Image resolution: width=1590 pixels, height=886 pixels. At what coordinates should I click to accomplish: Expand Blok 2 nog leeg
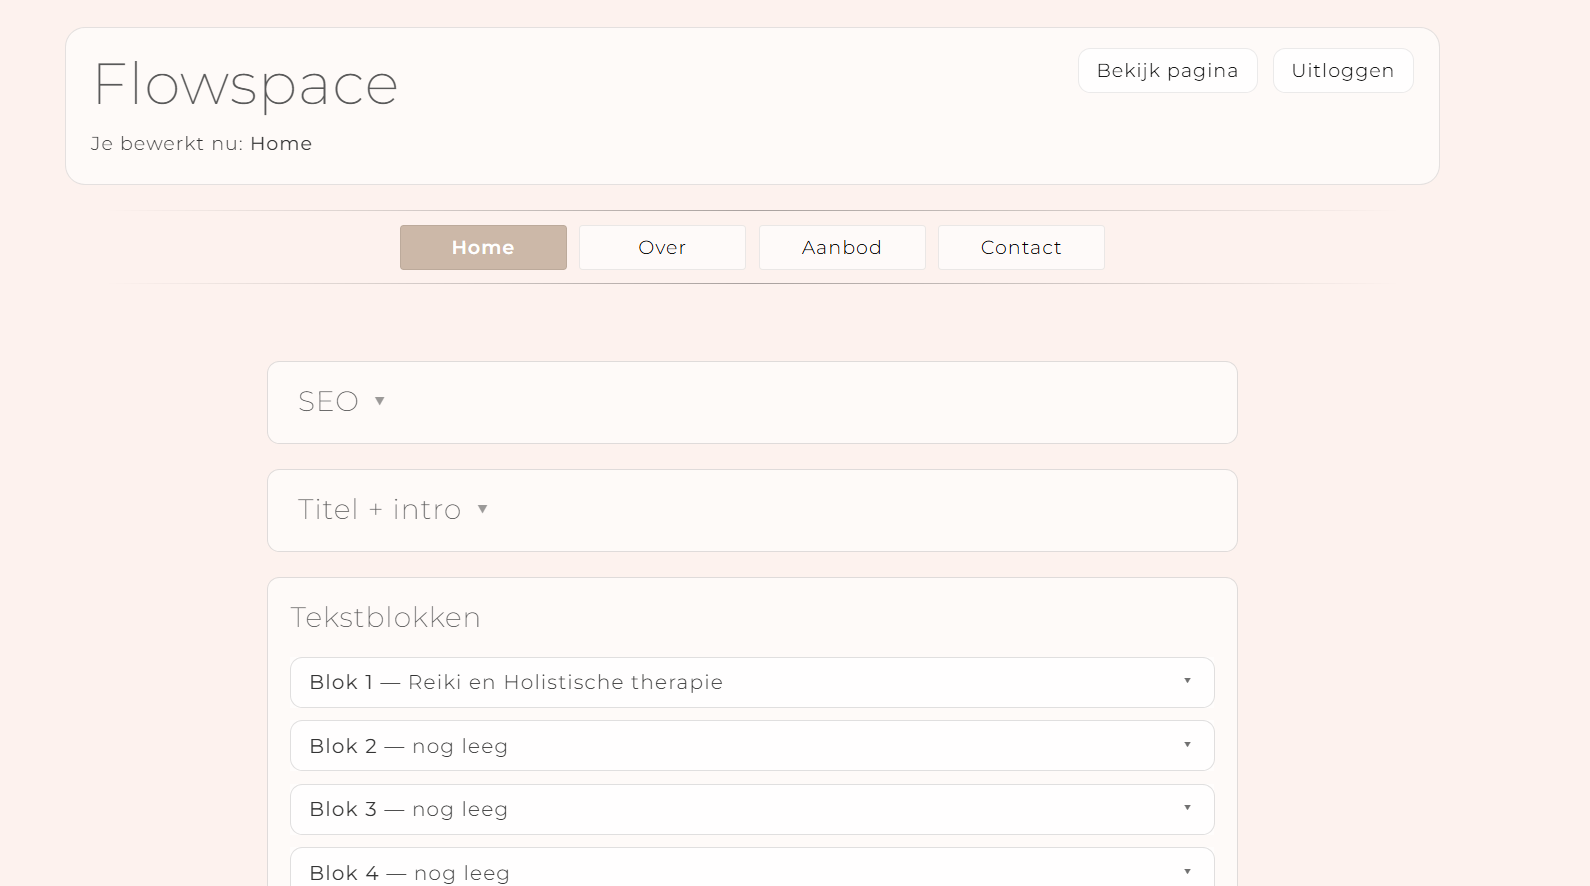[x=752, y=746]
